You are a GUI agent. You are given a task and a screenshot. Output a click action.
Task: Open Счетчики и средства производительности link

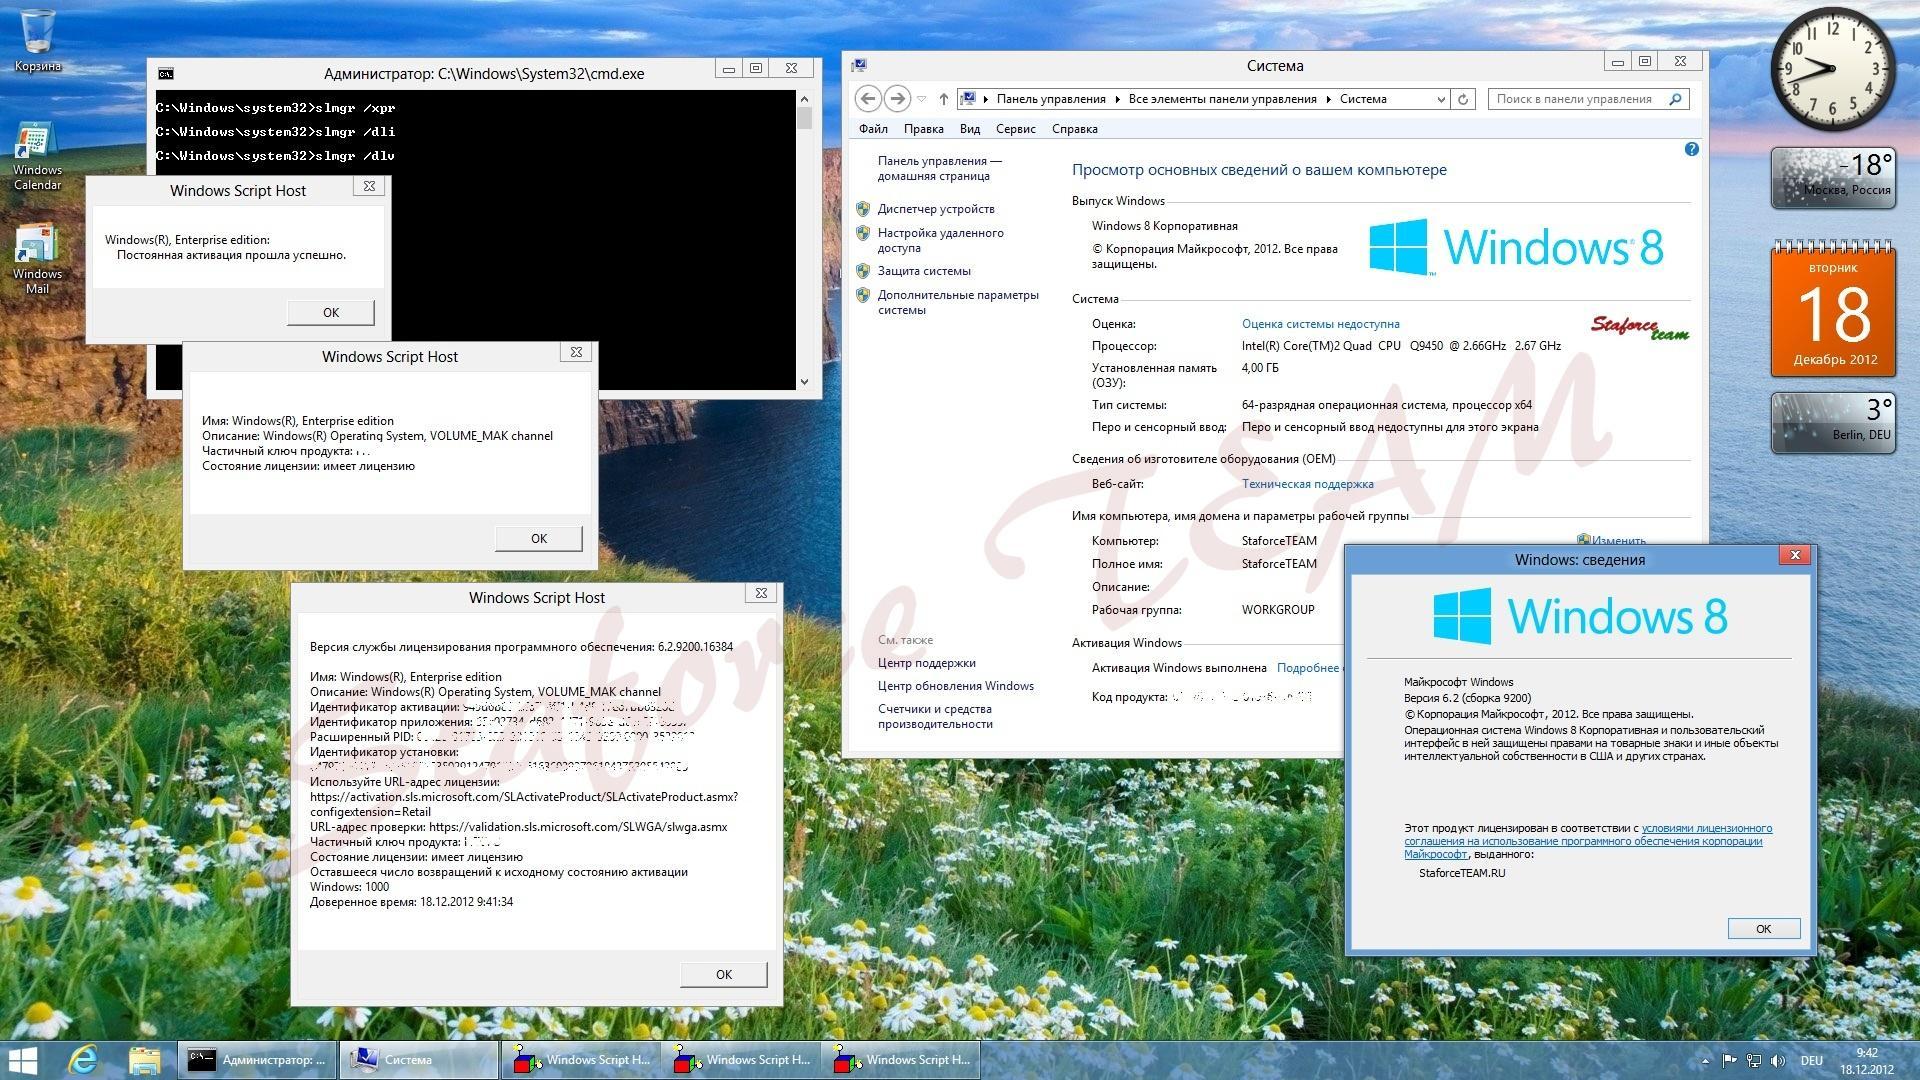935,716
